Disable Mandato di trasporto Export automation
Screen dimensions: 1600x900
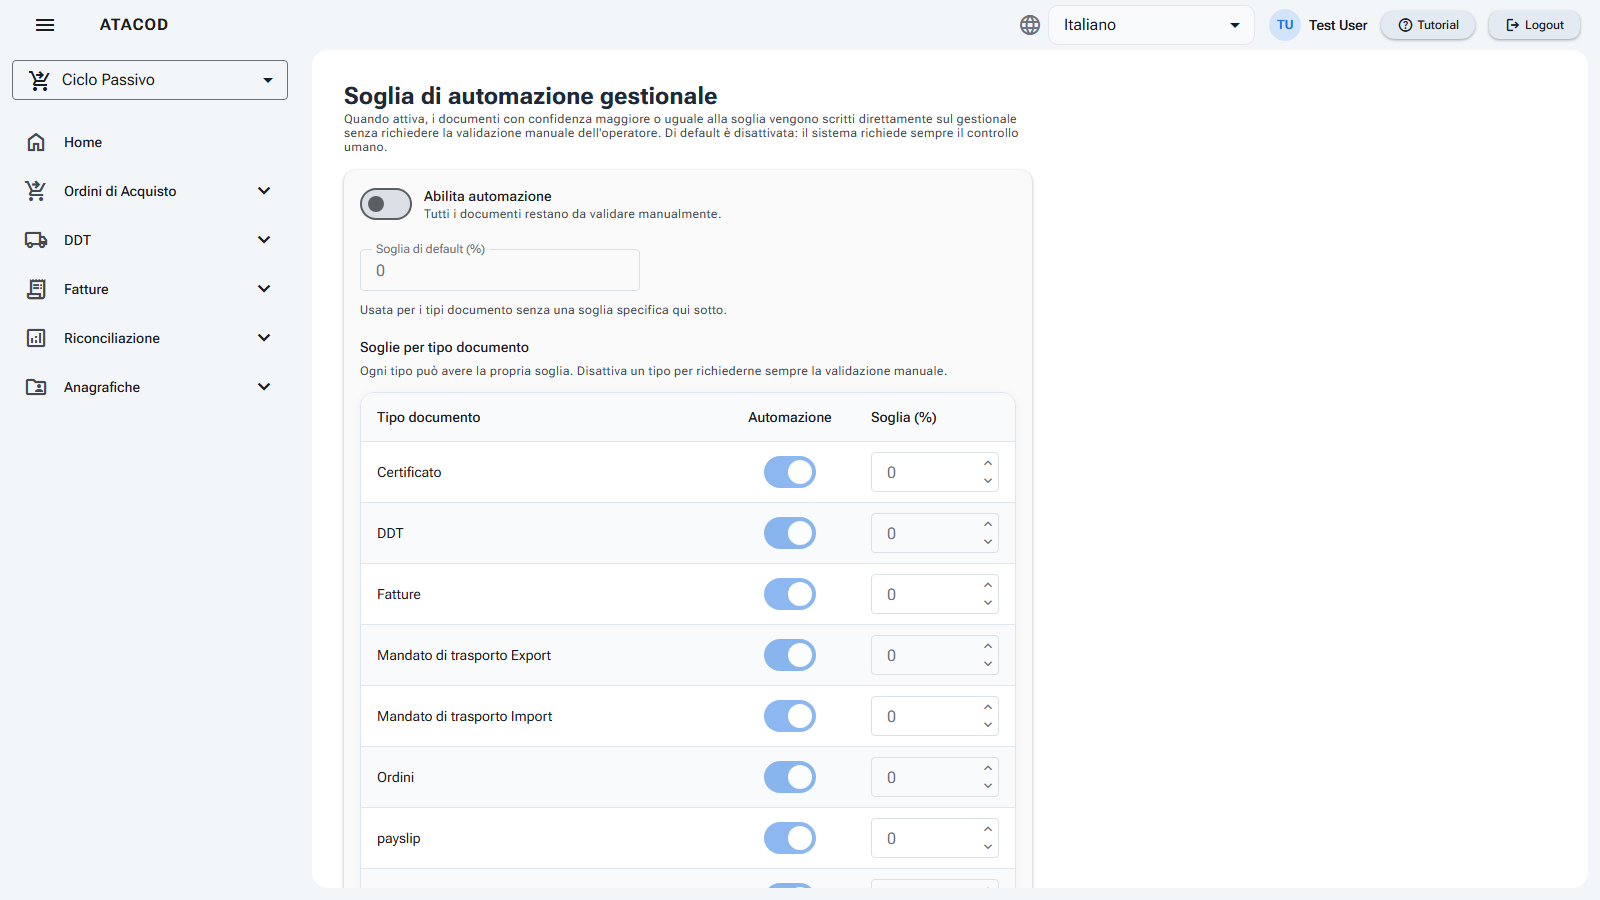pos(790,655)
